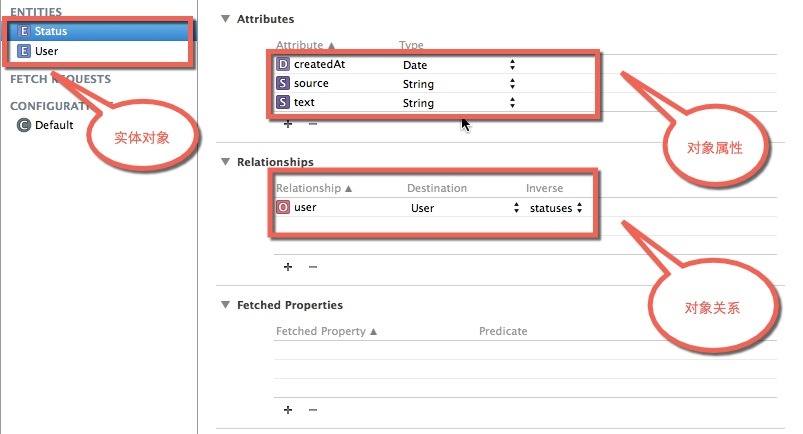
Task: Open the statuses Inverse dropdown
Action: pyautogui.click(x=578, y=208)
